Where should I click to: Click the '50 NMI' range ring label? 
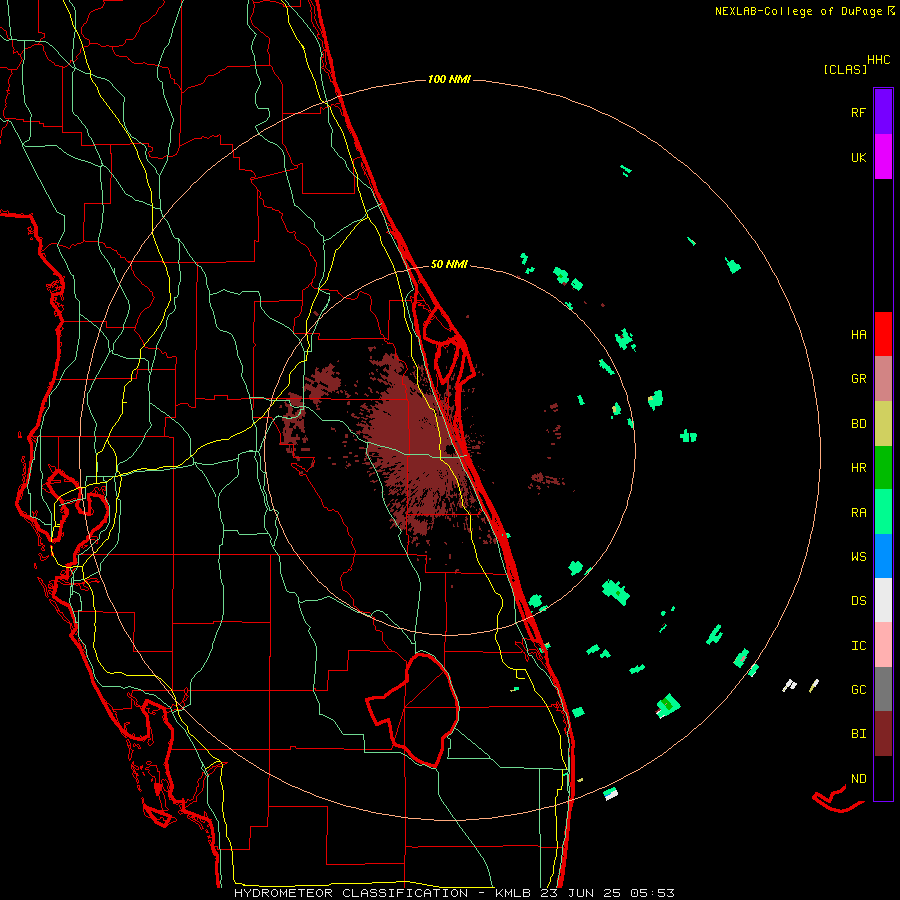449,264
